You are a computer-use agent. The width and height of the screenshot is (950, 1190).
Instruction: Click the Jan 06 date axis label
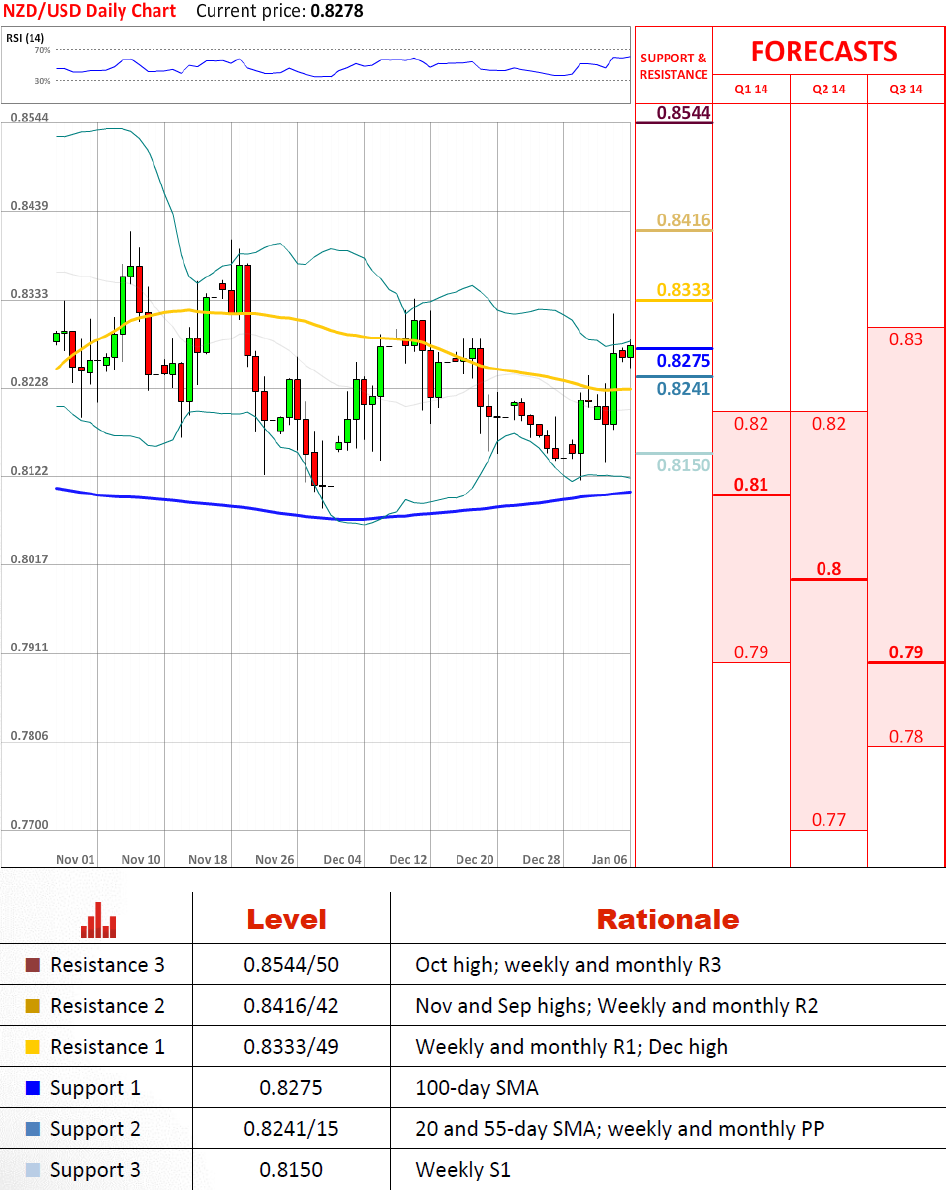(x=609, y=859)
